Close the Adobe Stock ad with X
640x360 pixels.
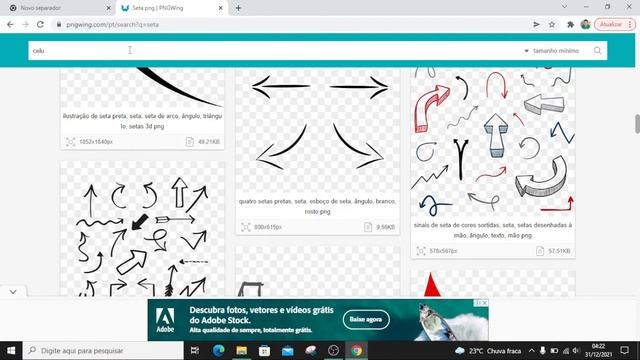click(x=485, y=303)
